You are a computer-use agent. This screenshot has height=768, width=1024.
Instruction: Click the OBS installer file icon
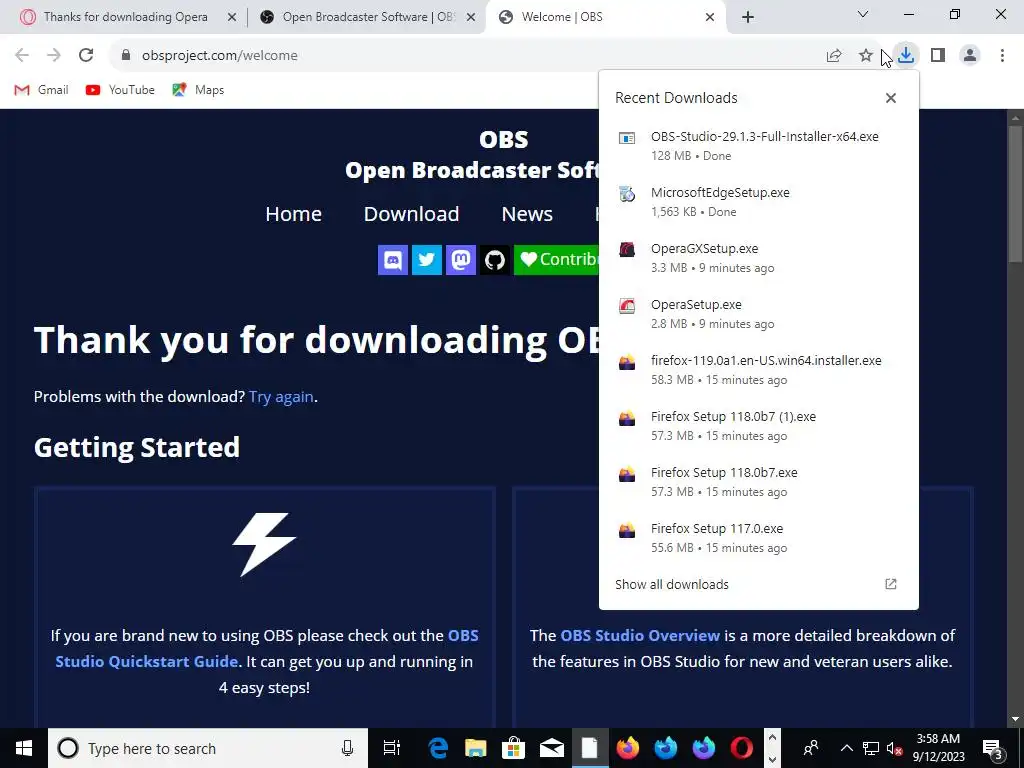[x=627, y=138]
